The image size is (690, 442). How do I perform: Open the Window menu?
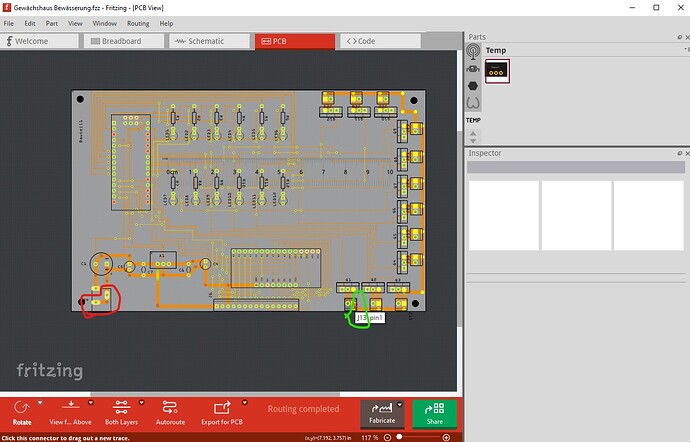[104, 23]
